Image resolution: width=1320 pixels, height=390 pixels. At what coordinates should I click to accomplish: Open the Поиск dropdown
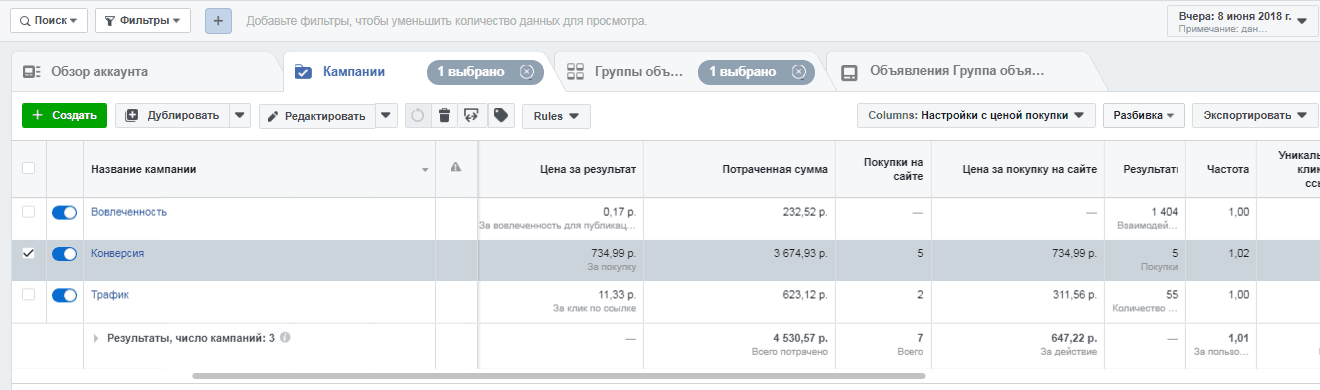pyautogui.click(x=48, y=20)
